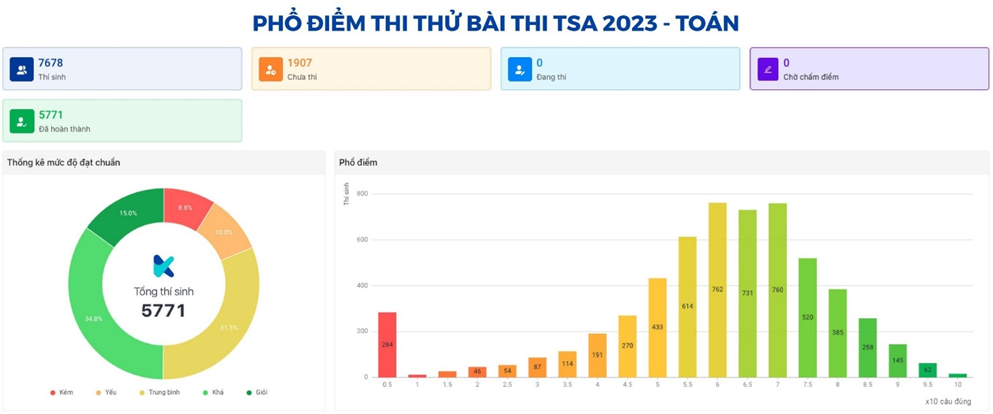Screen dimensions: 993x414
Task: Hide the Trung bình series via legend
Action: tap(158, 392)
